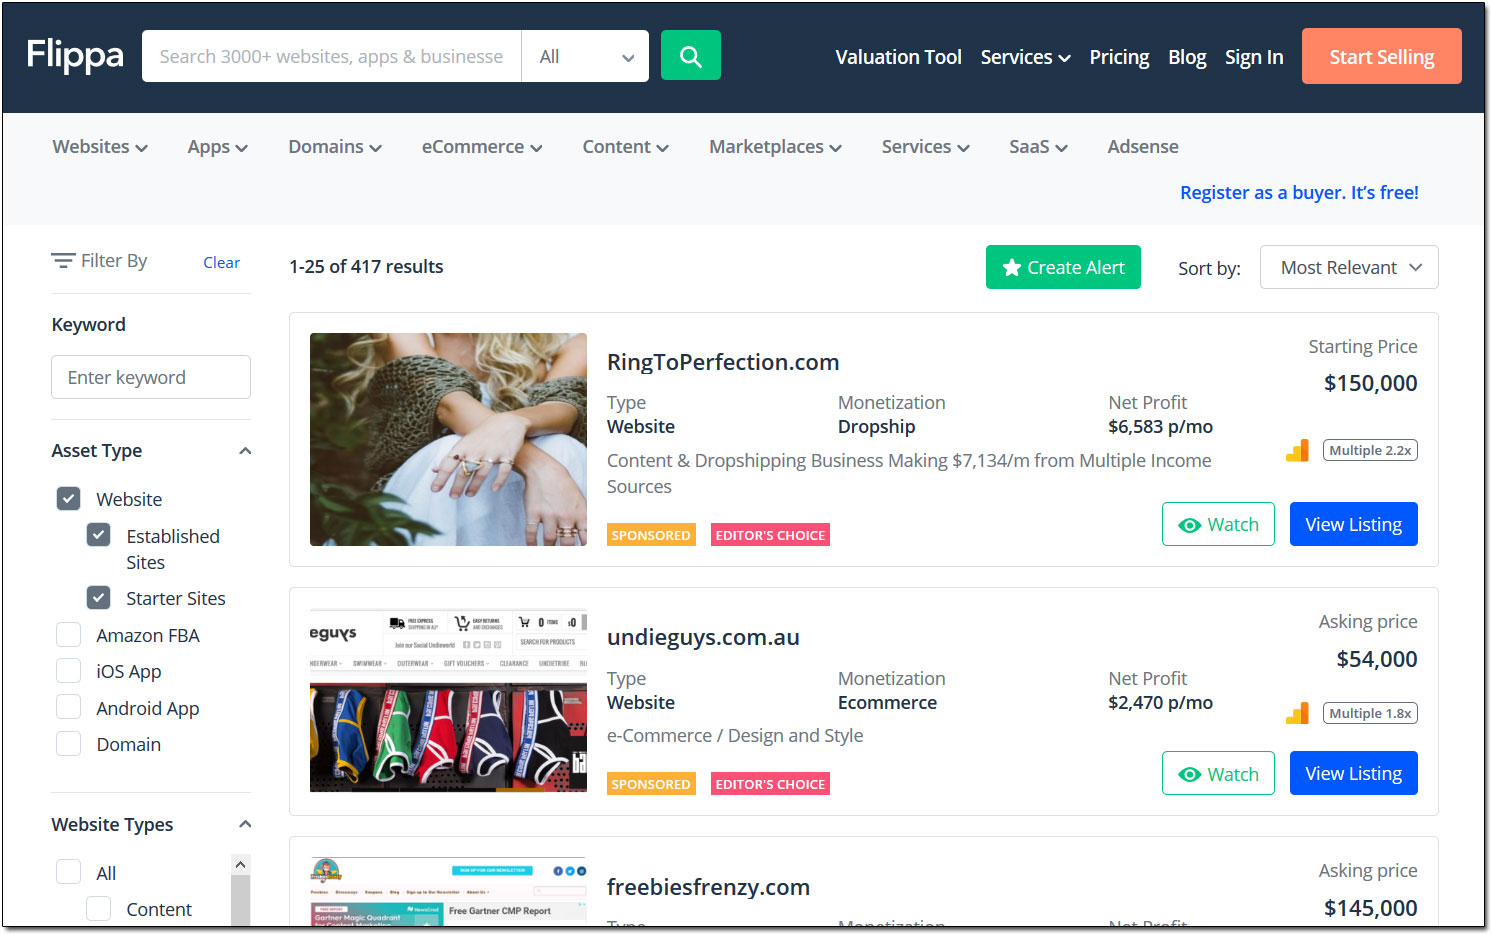Image resolution: width=1492 pixels, height=935 pixels.
Task: Click the Multiple 1.8x badge
Action: pos(1370,714)
